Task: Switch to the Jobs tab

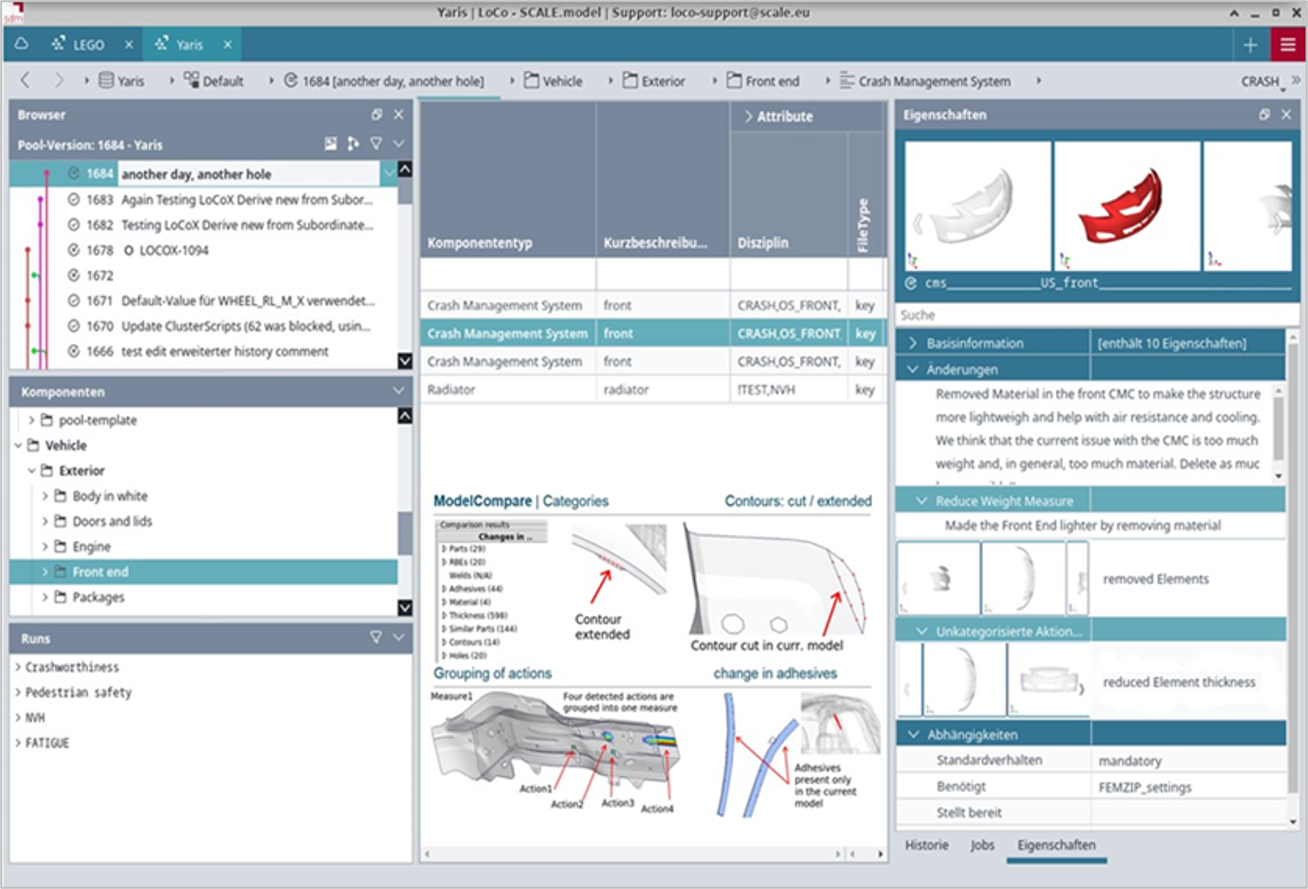Action: tap(983, 845)
